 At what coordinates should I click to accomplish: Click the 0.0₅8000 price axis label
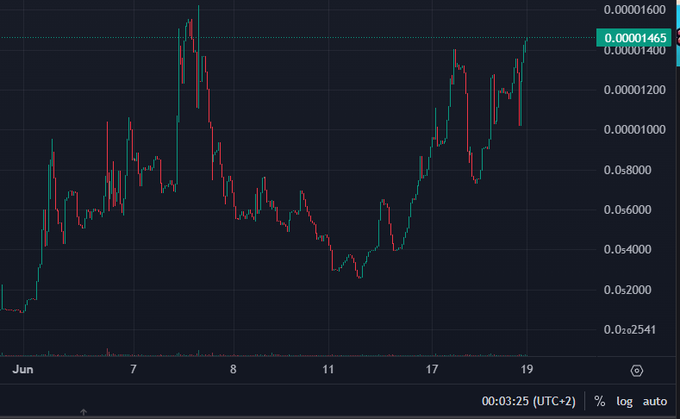628,170
